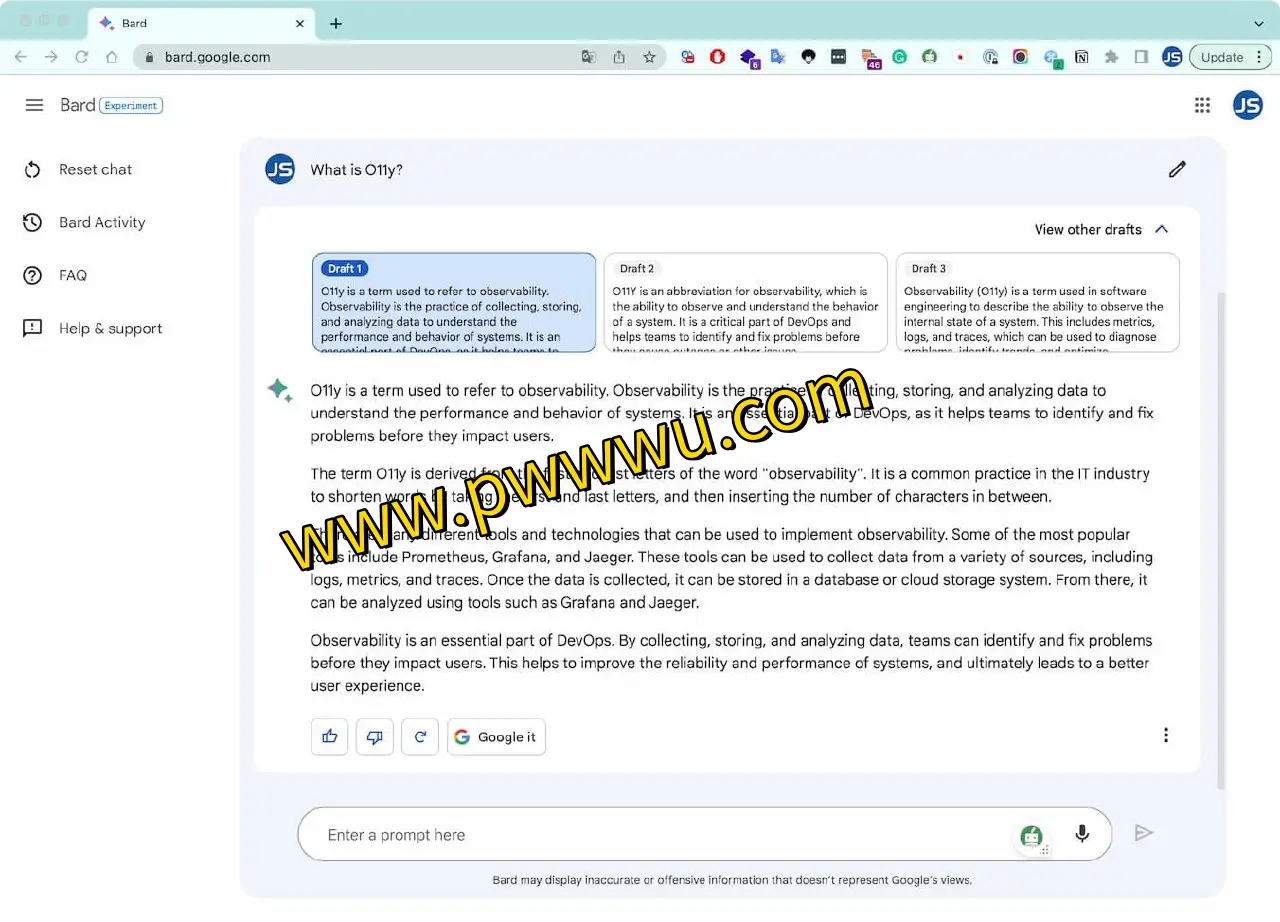The image size is (1280, 922).
Task: Open the hamburger main menu
Action: tap(34, 105)
